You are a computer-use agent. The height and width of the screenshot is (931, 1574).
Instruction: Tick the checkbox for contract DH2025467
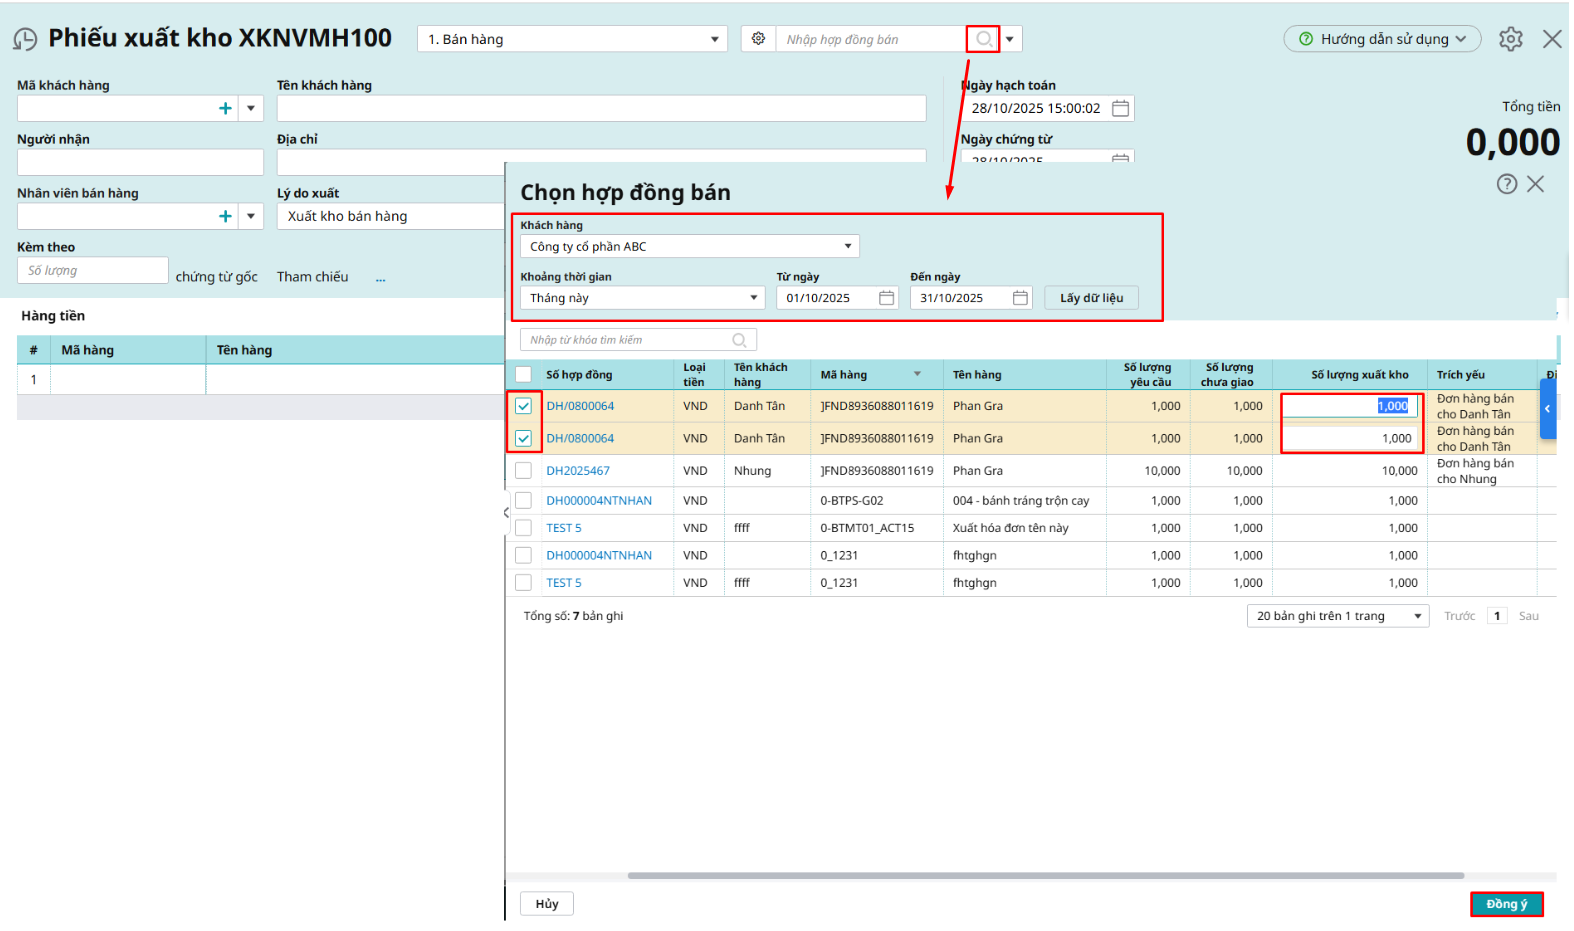[523, 471]
